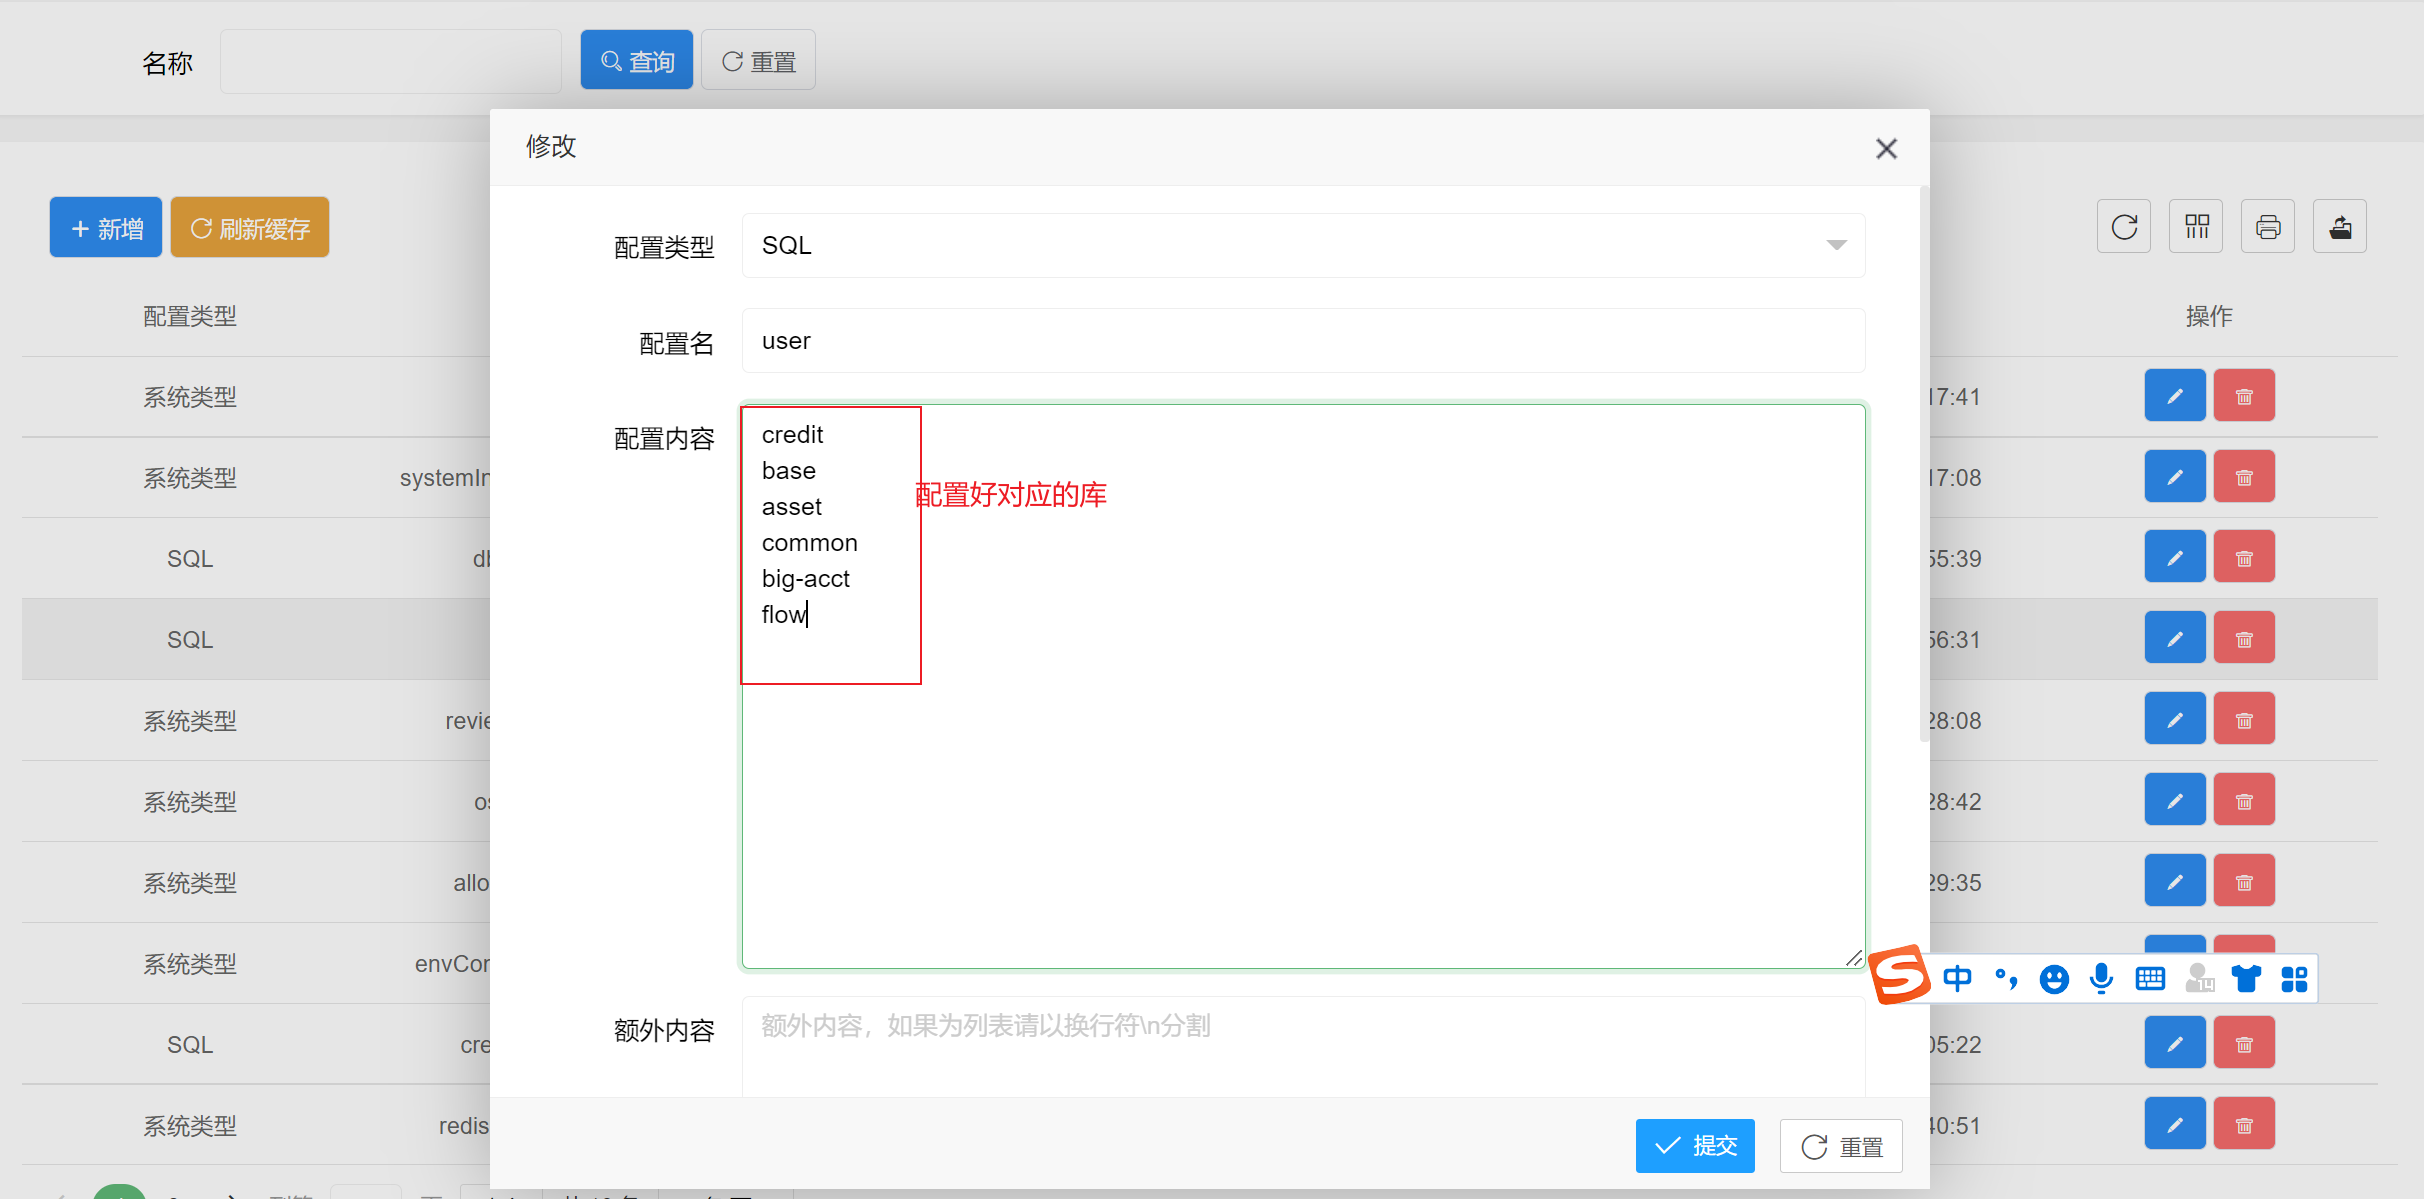Viewport: 2424px width, 1199px height.
Task: Open Sogou soft keyboard icon
Action: pos(2149,978)
